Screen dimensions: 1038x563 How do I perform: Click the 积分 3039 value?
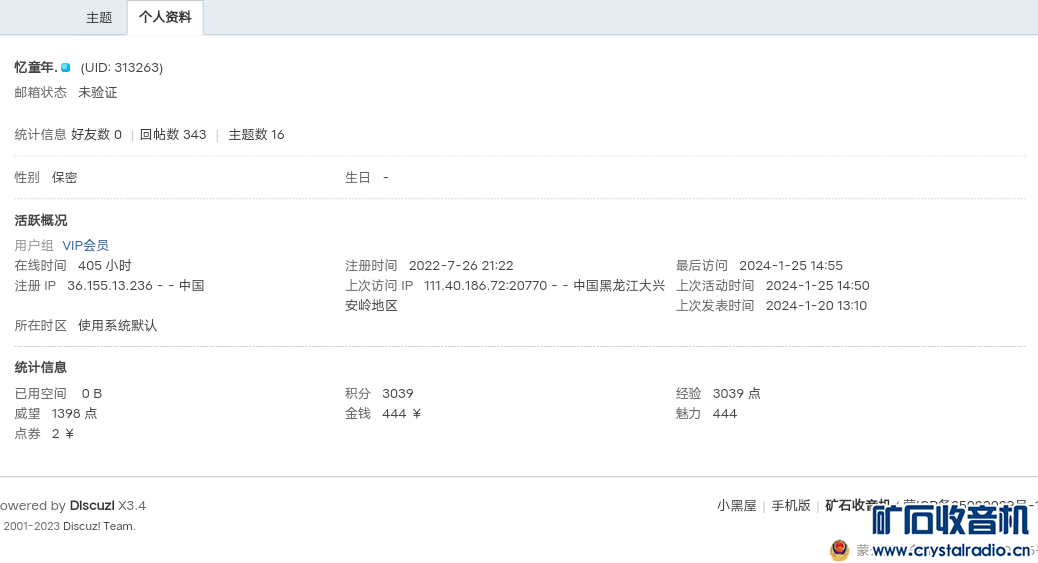[397, 394]
